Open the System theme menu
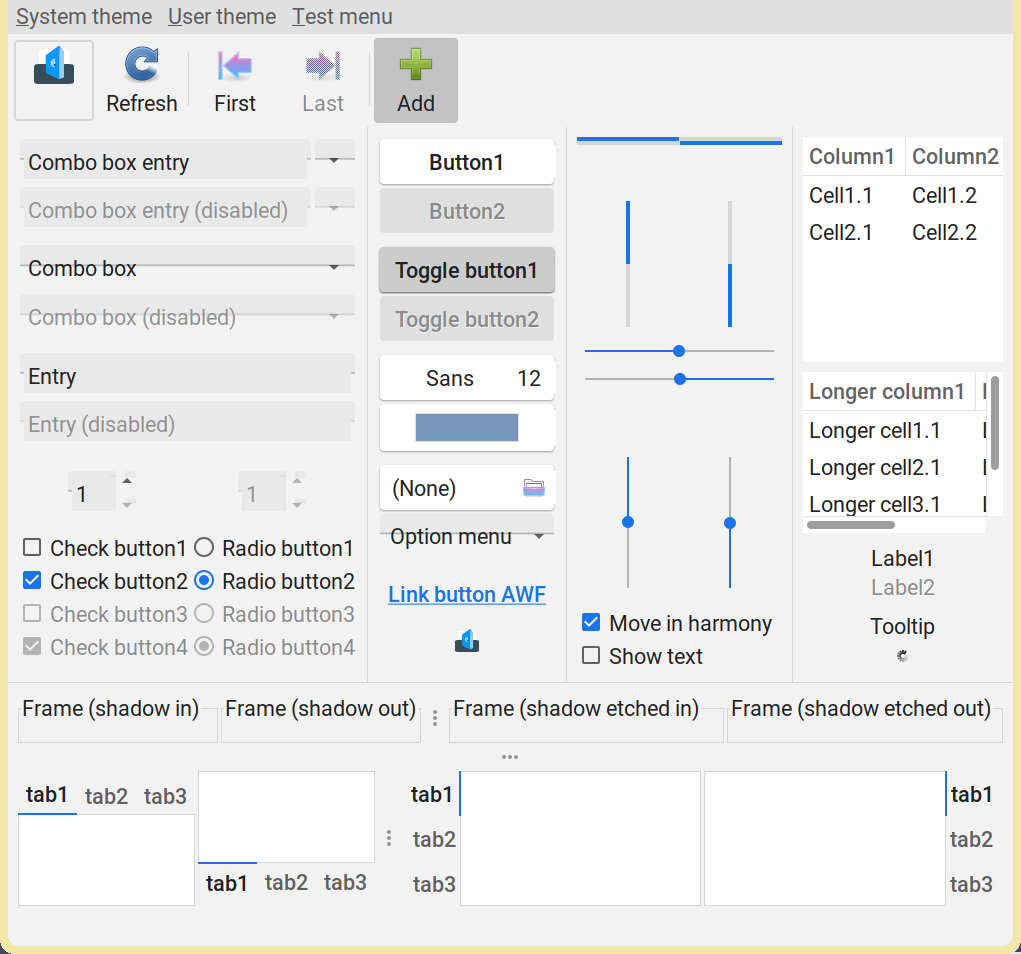The width and height of the screenshot is (1021, 954). tap(84, 16)
